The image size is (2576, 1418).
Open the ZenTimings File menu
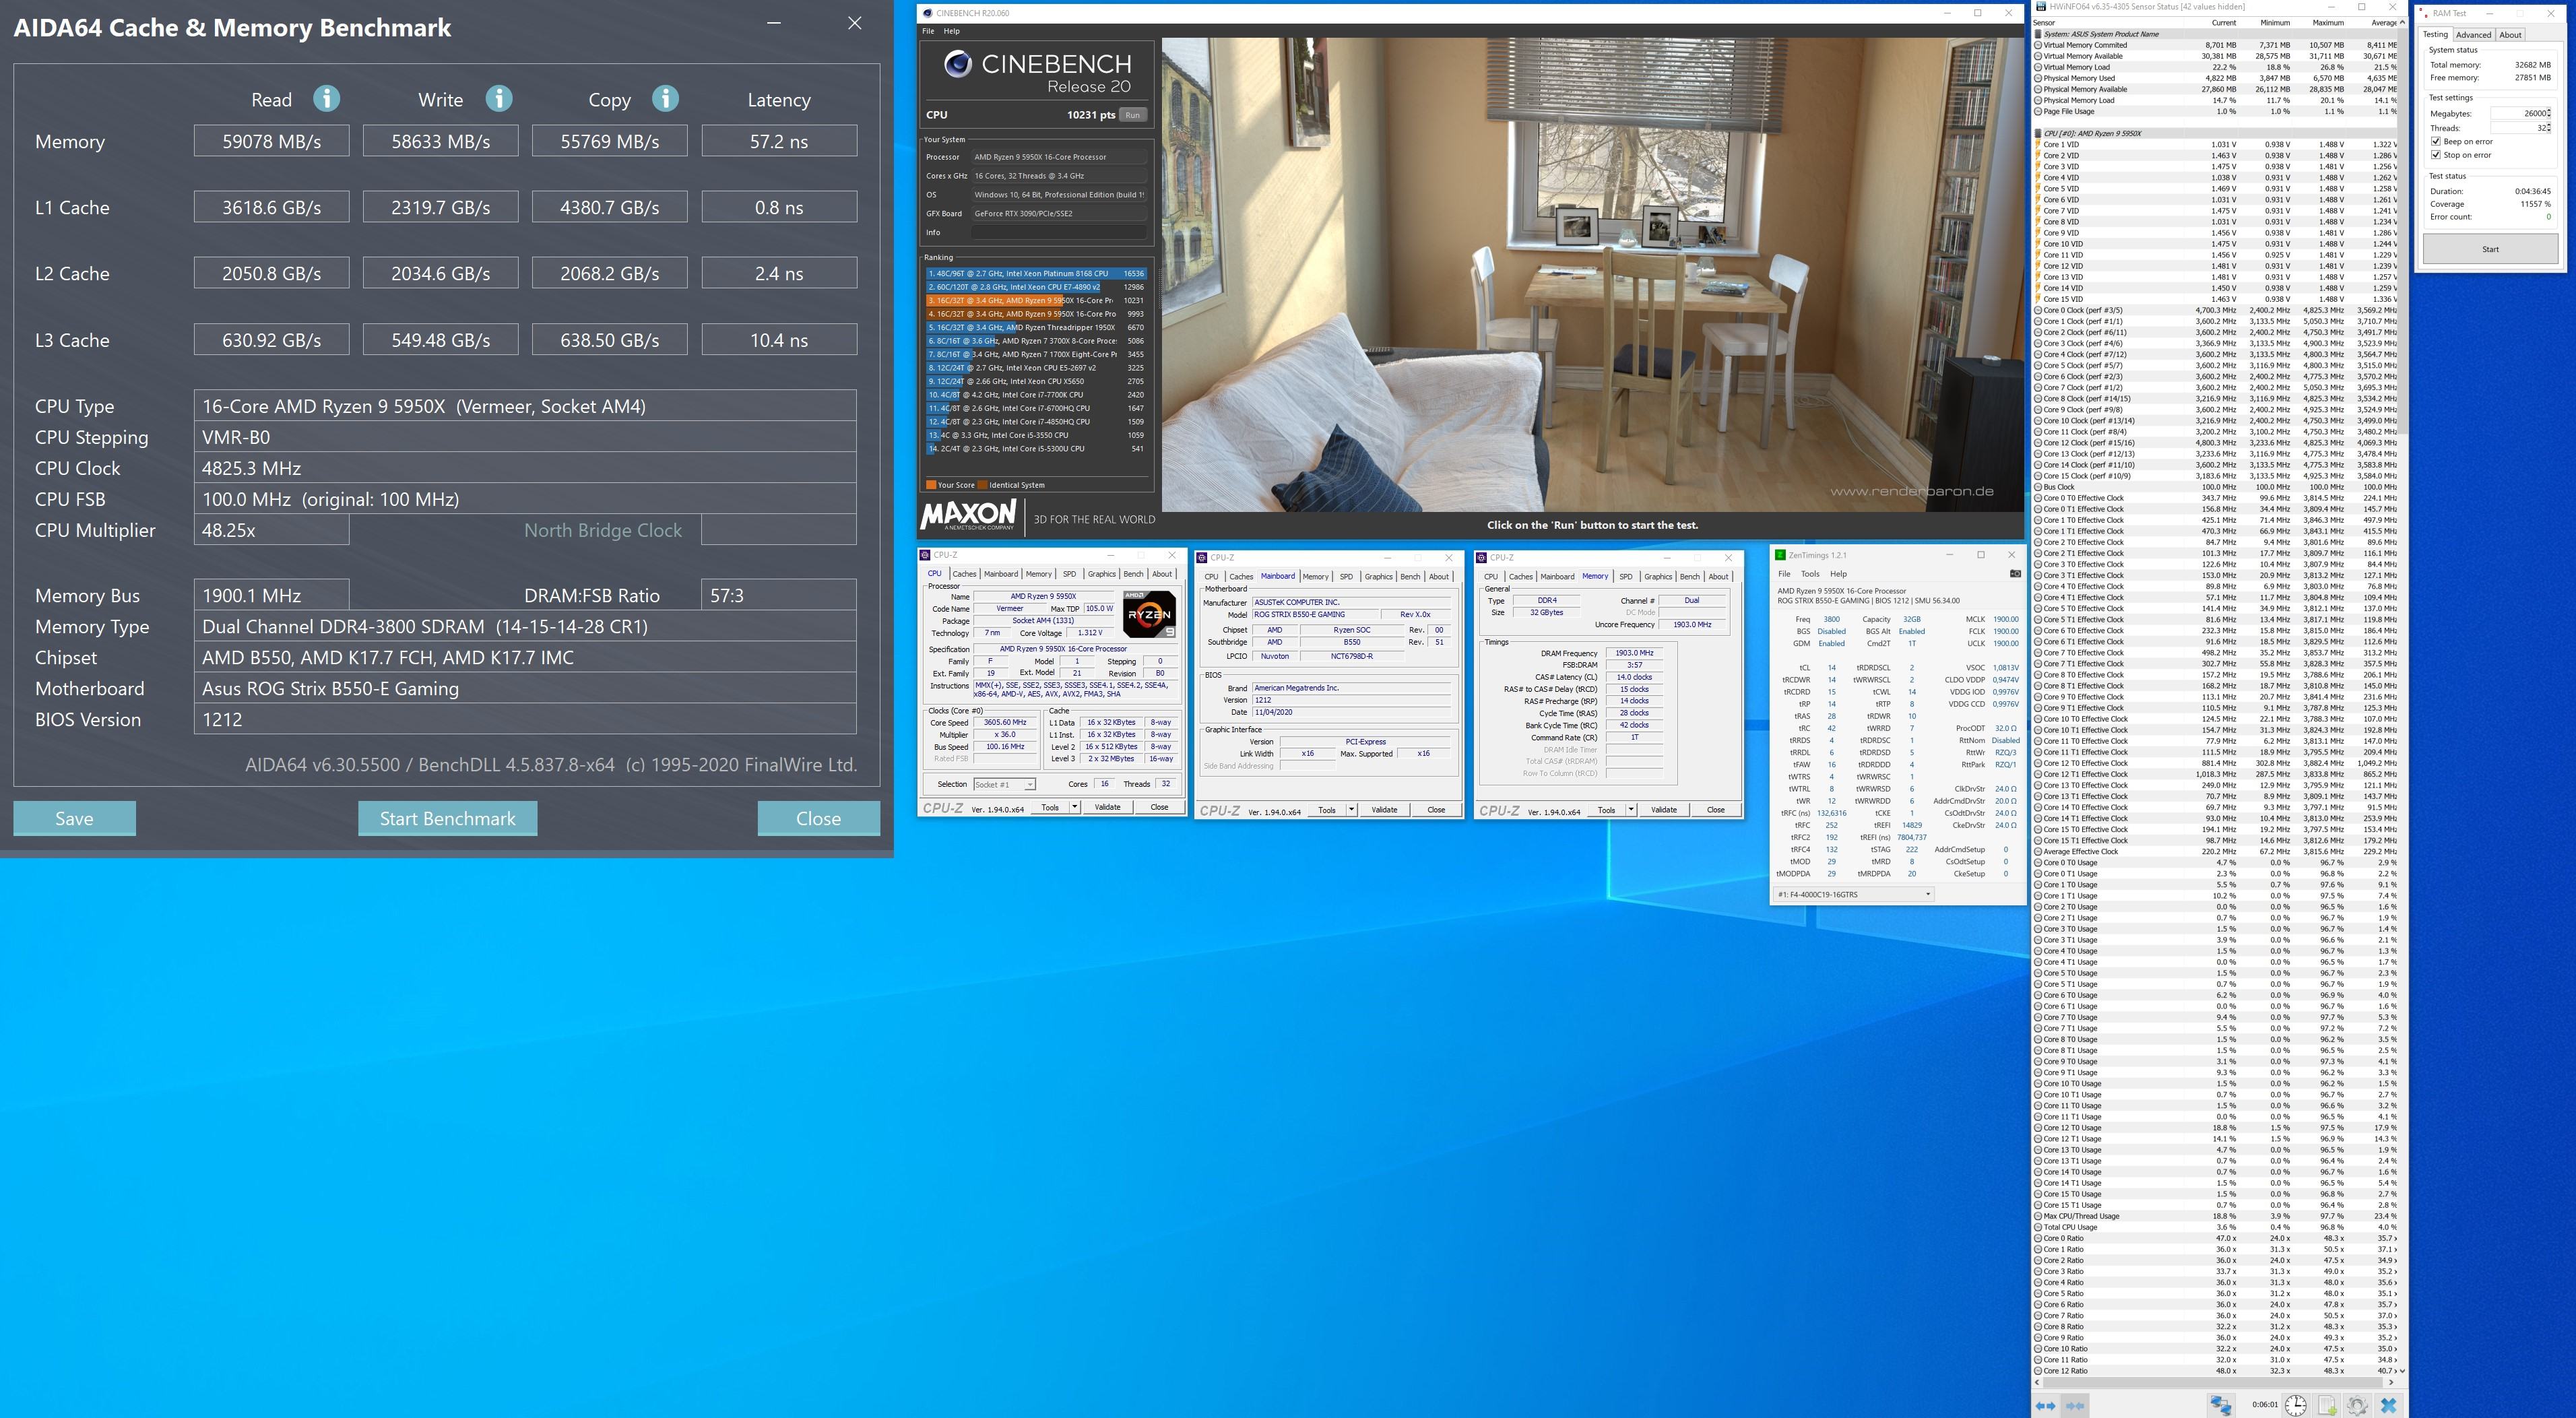(1784, 574)
